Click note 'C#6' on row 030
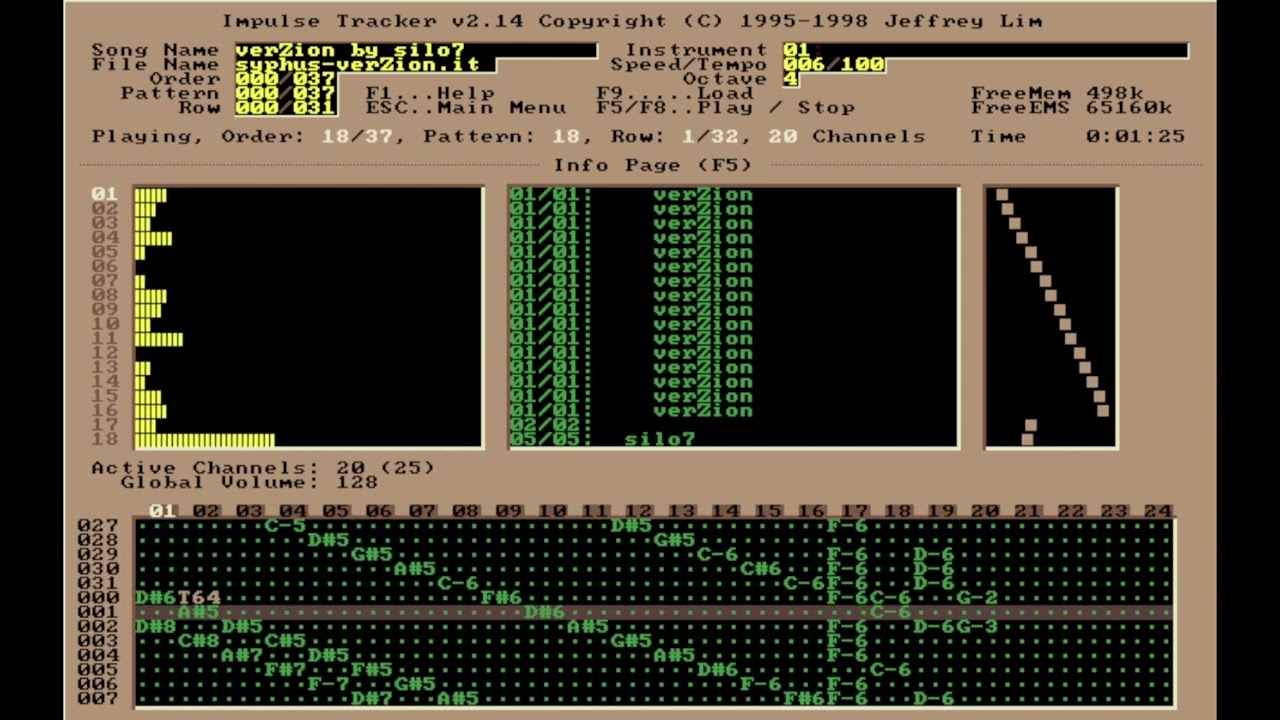The height and width of the screenshot is (720, 1280). 760,569
